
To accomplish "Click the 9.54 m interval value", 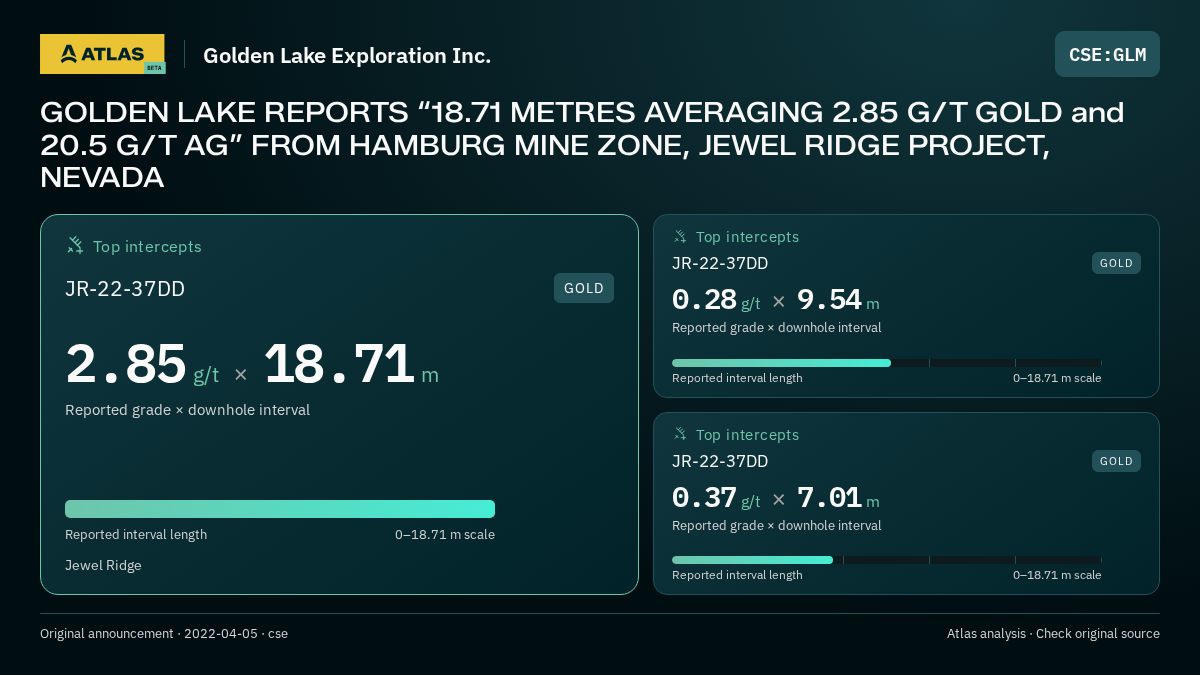I will pos(838,300).
